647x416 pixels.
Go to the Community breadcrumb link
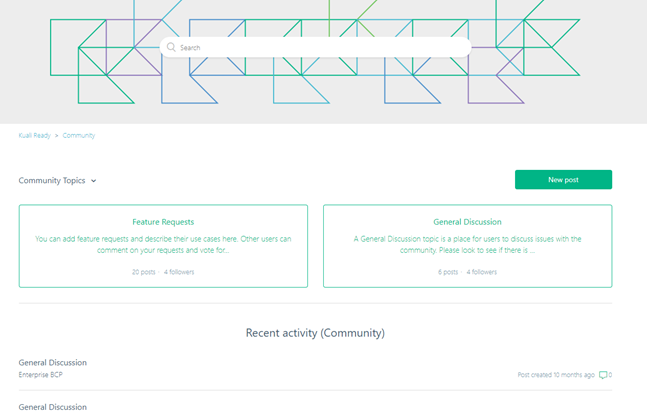click(79, 135)
